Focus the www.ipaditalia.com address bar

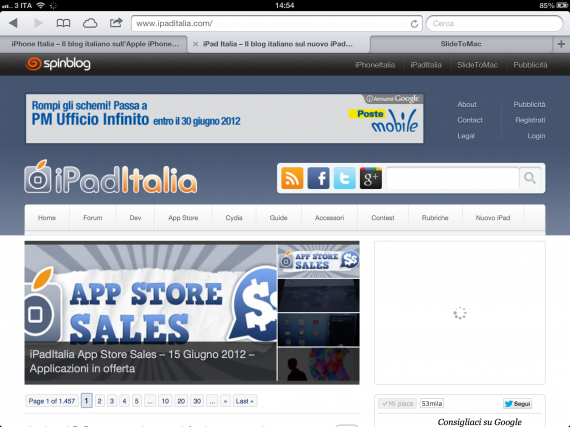276,24
